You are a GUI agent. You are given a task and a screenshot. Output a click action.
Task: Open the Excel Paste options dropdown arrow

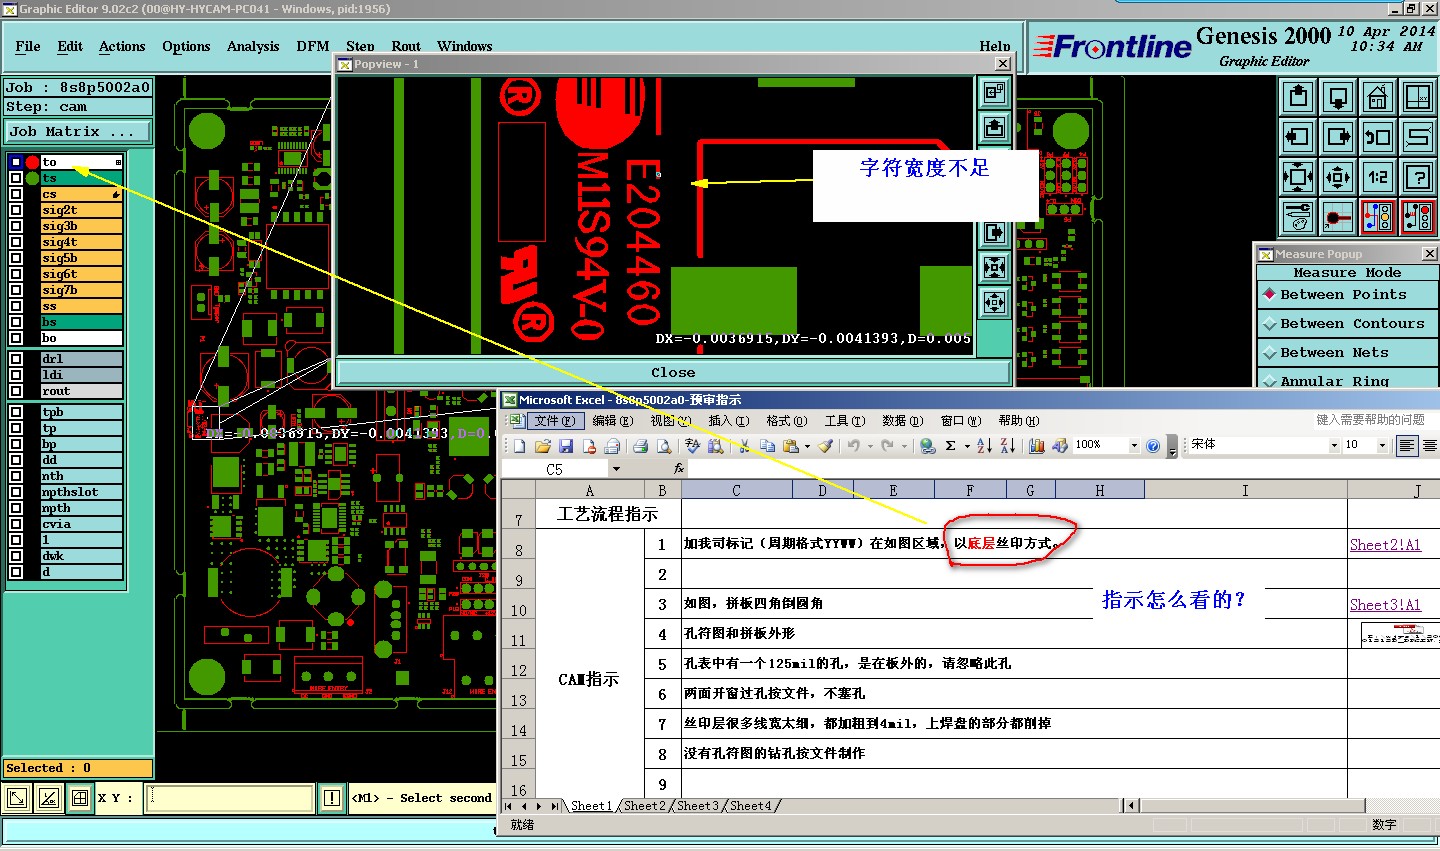point(807,446)
